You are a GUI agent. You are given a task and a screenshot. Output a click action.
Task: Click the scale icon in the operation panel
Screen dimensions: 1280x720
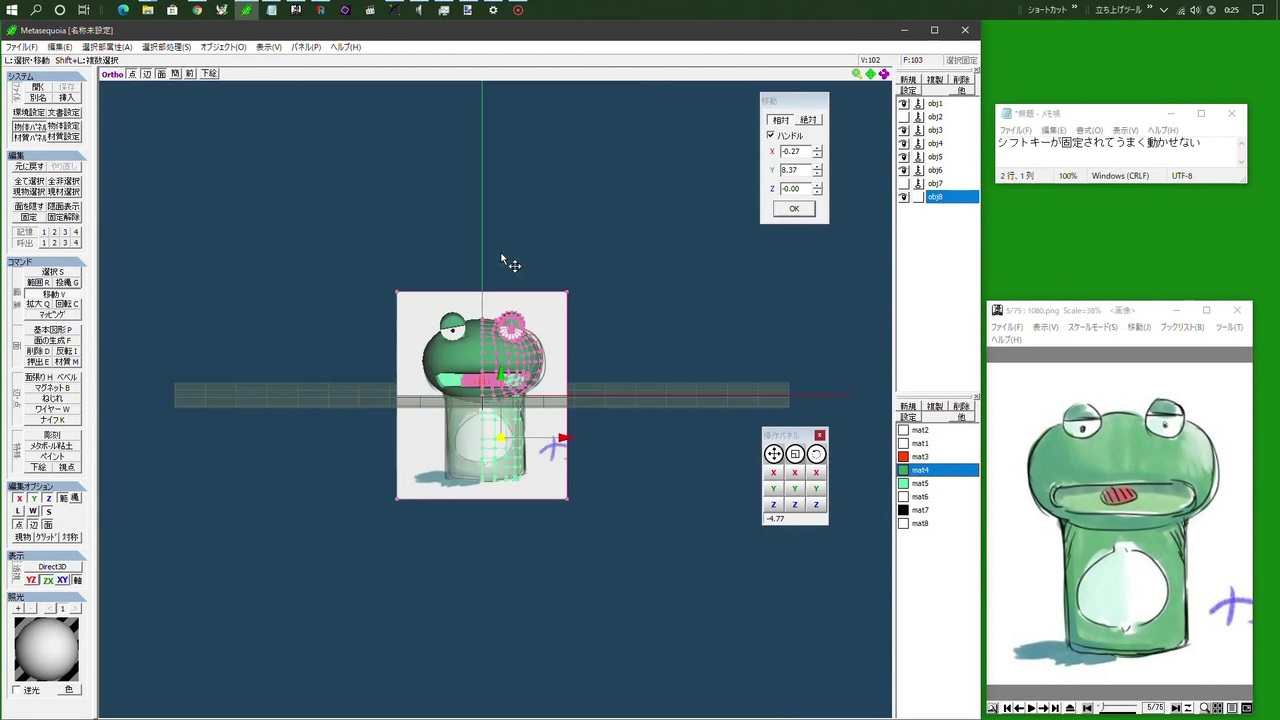tap(795, 454)
